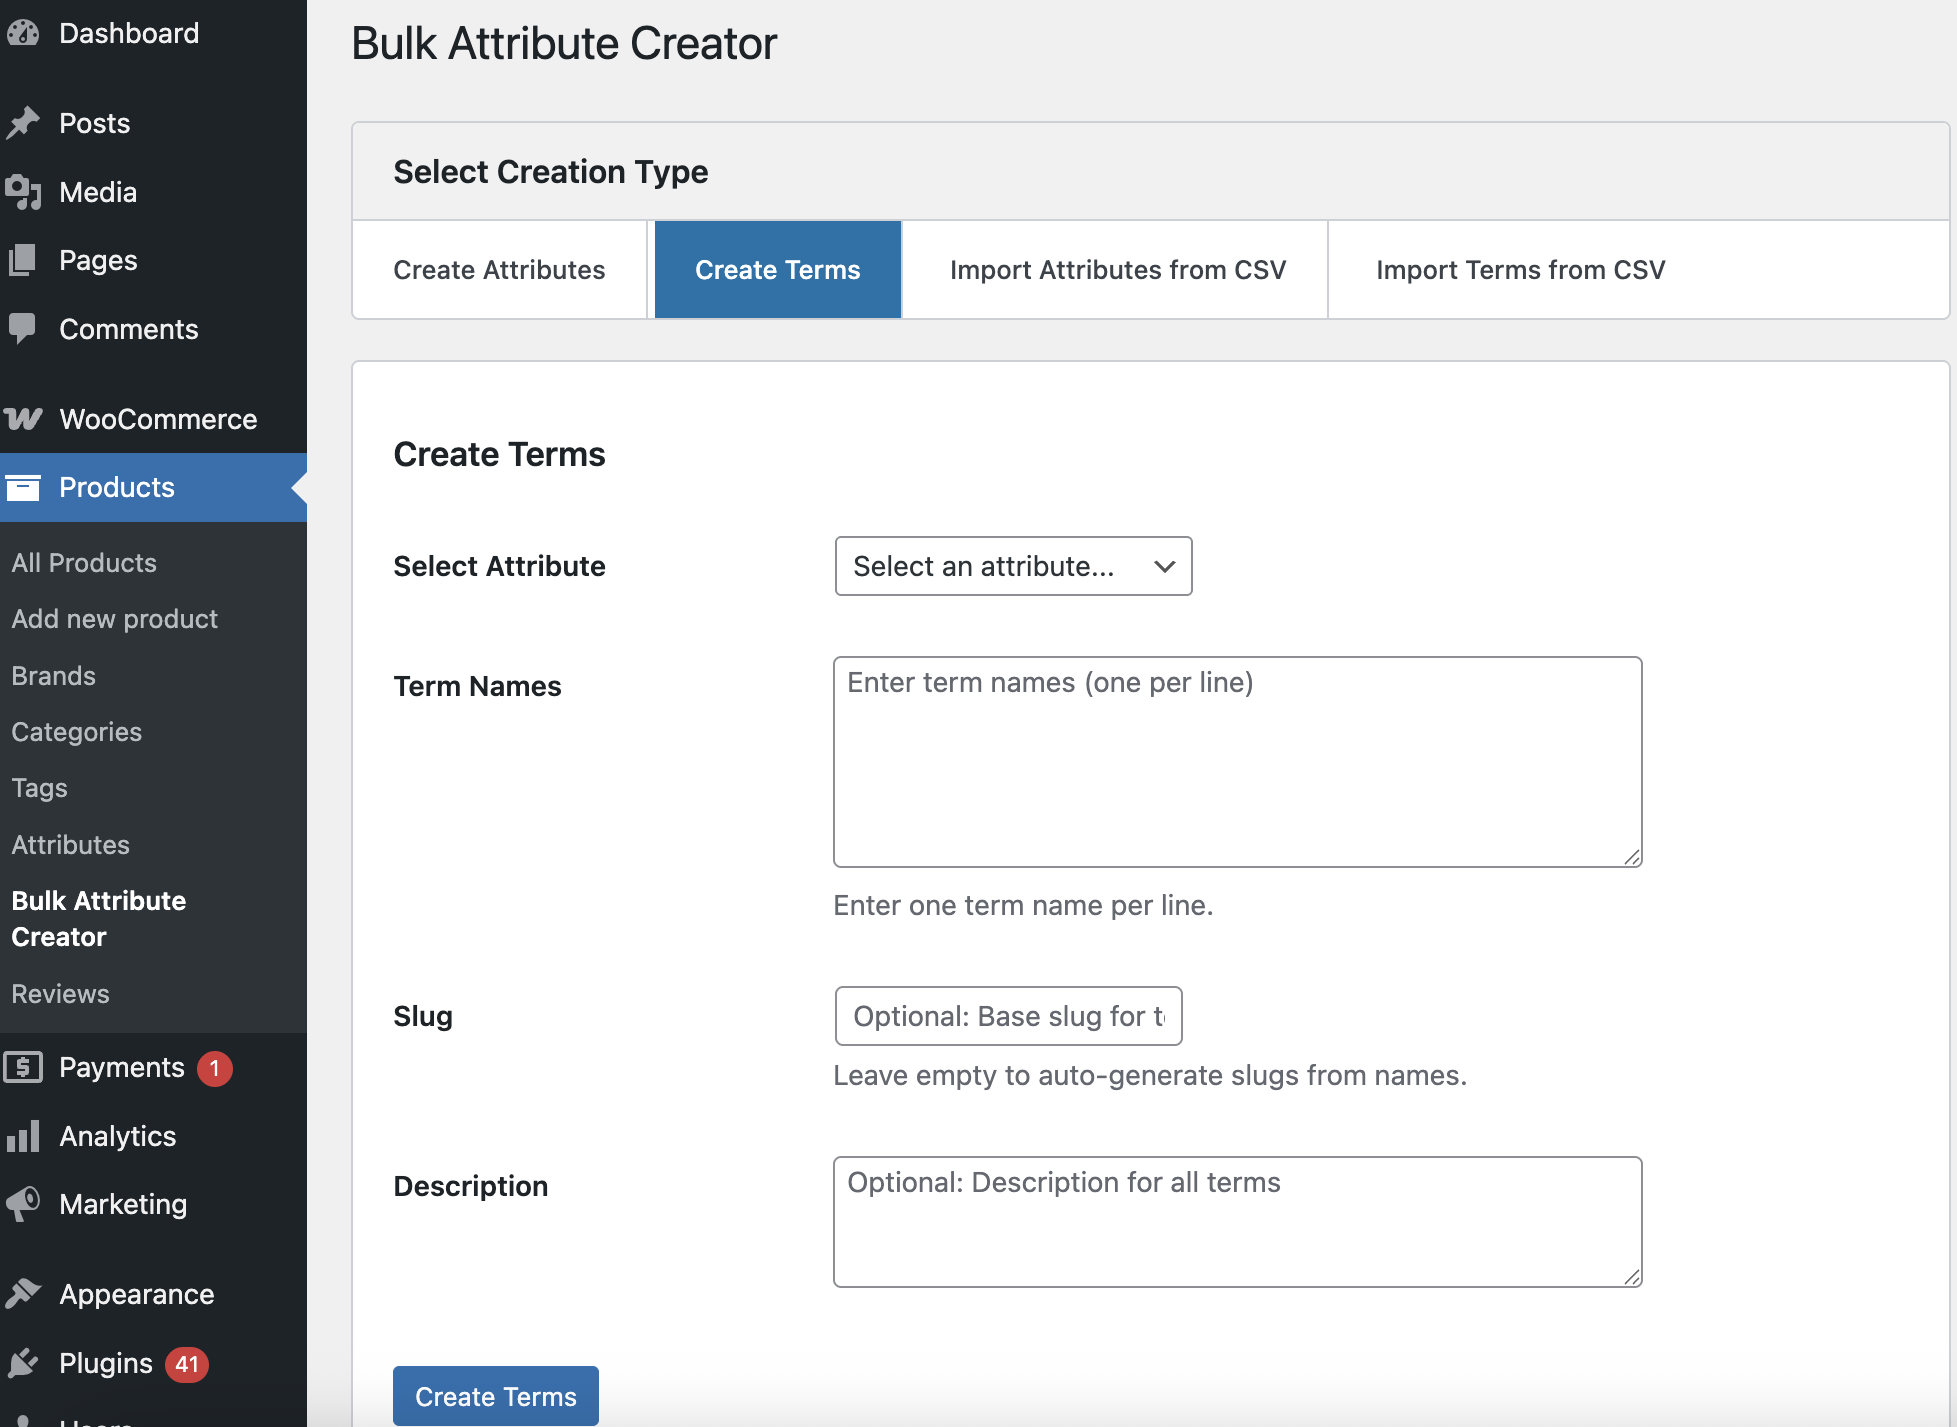Click Bulk Attribute Creator submenu link
The width and height of the screenshot is (1957, 1427).
coord(99,919)
